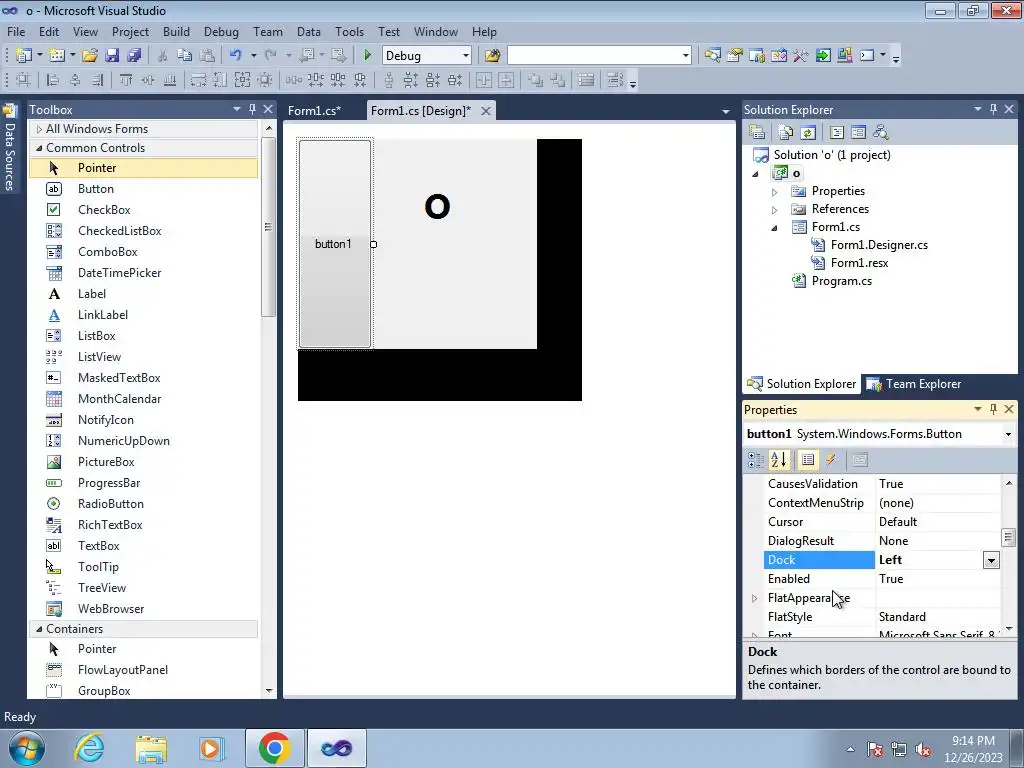Collapse the Form1.cs node in Solution Explorer

(x=775, y=228)
